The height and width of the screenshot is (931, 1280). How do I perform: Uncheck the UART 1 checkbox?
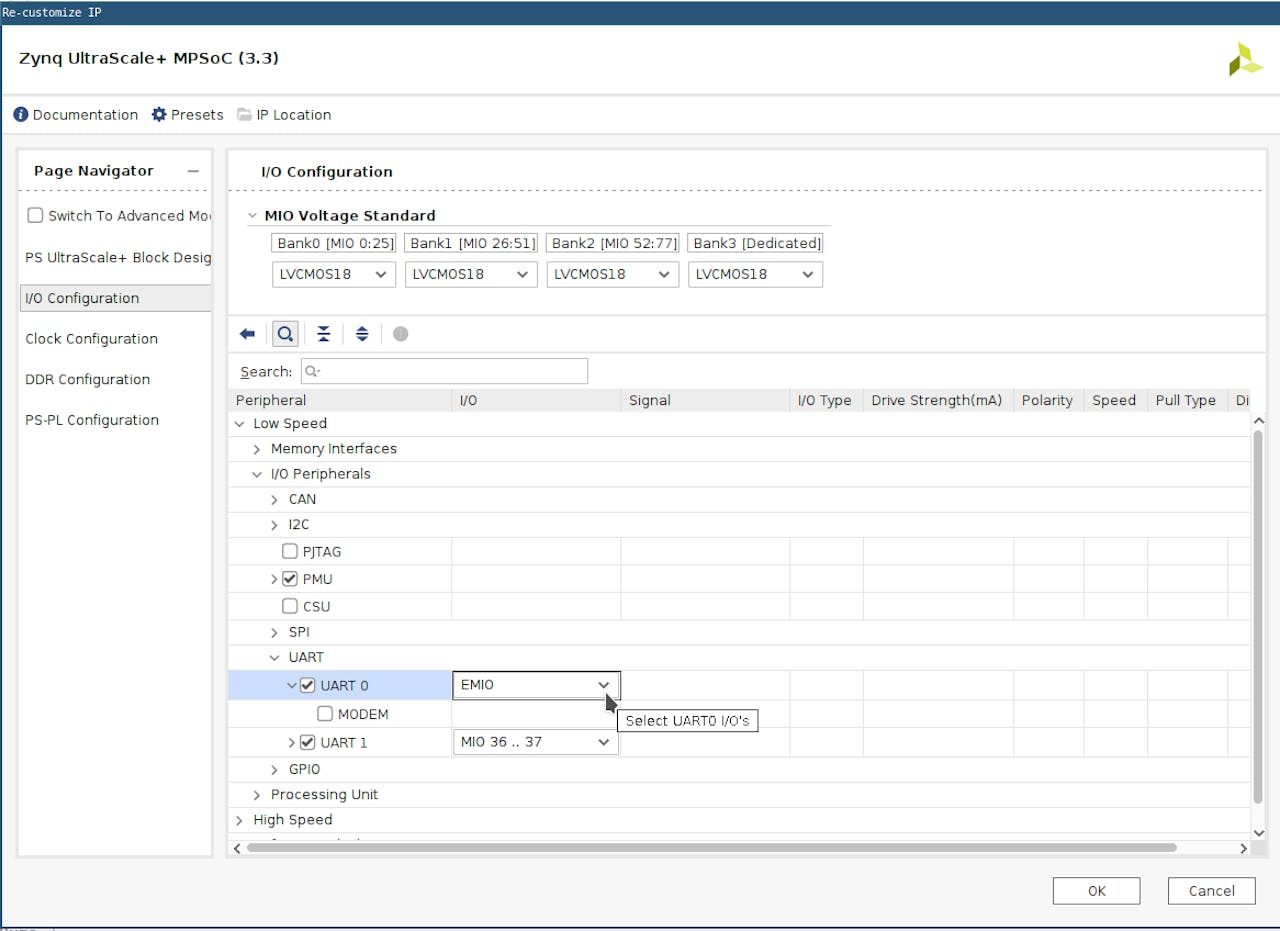coord(308,742)
